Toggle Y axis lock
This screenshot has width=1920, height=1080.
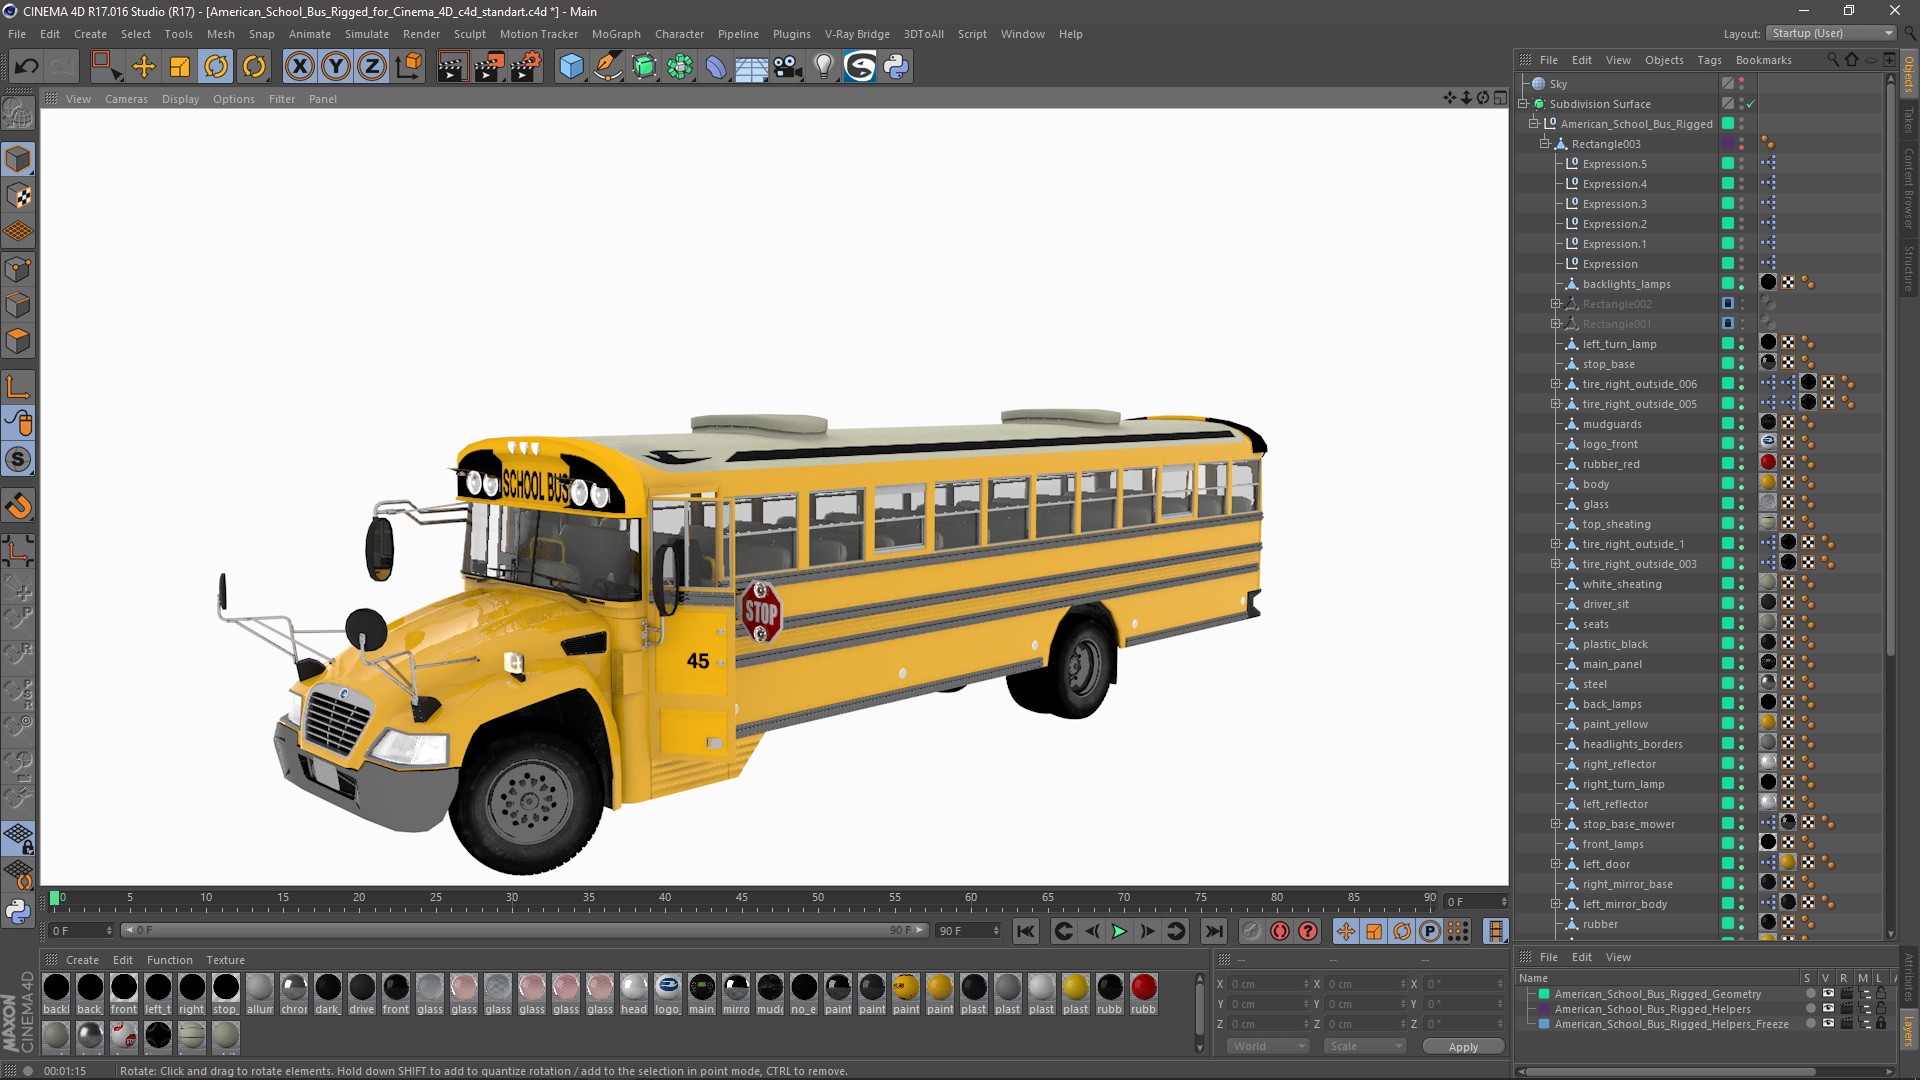336,67
